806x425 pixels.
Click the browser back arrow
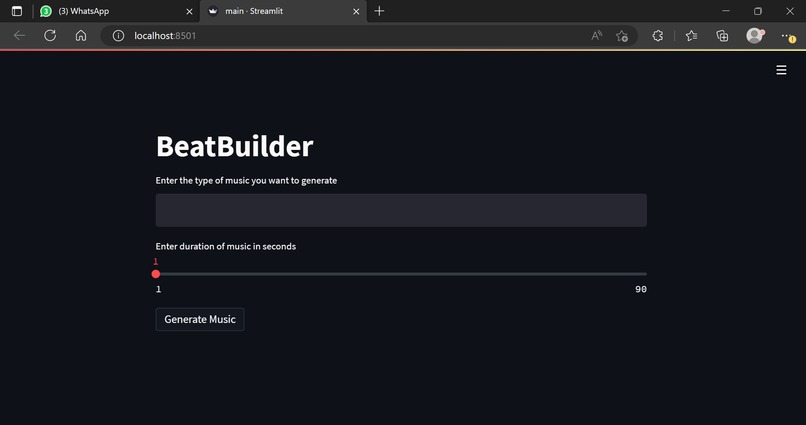click(x=20, y=35)
